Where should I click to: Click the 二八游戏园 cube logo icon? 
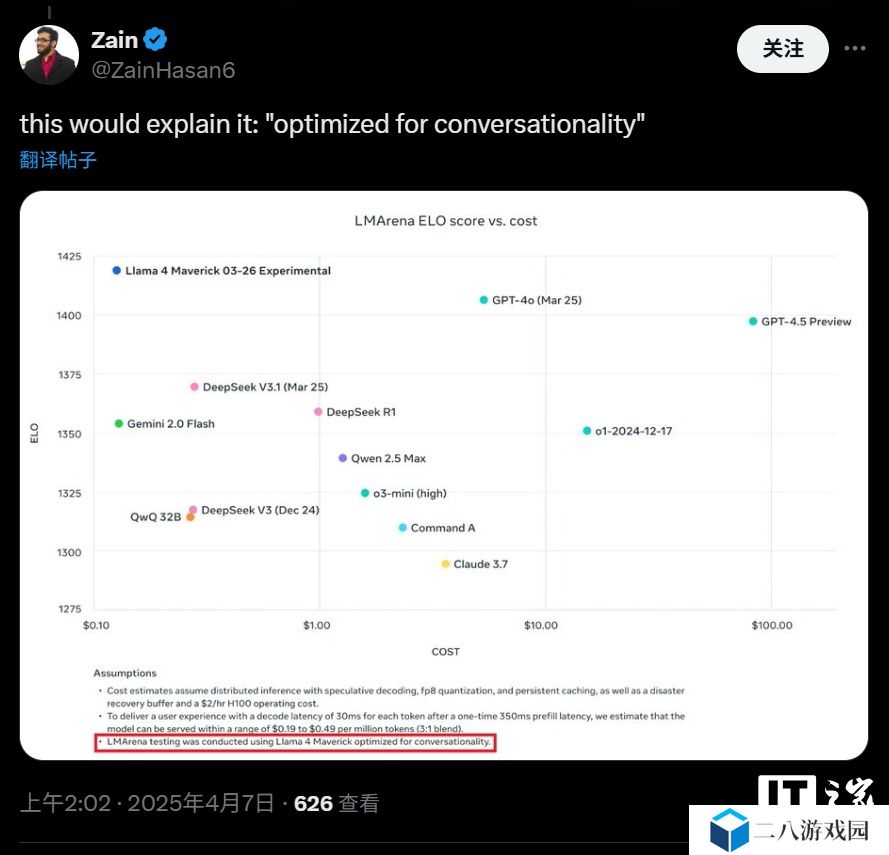730,829
